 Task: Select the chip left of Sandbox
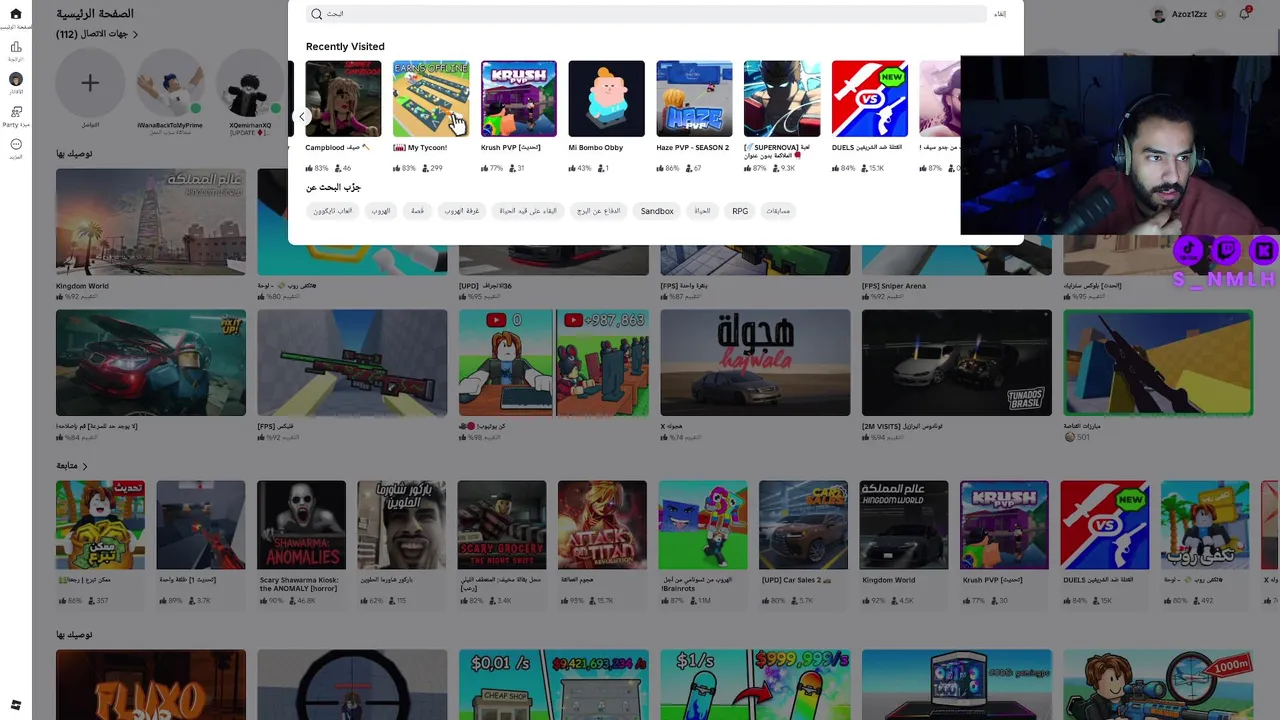(599, 211)
